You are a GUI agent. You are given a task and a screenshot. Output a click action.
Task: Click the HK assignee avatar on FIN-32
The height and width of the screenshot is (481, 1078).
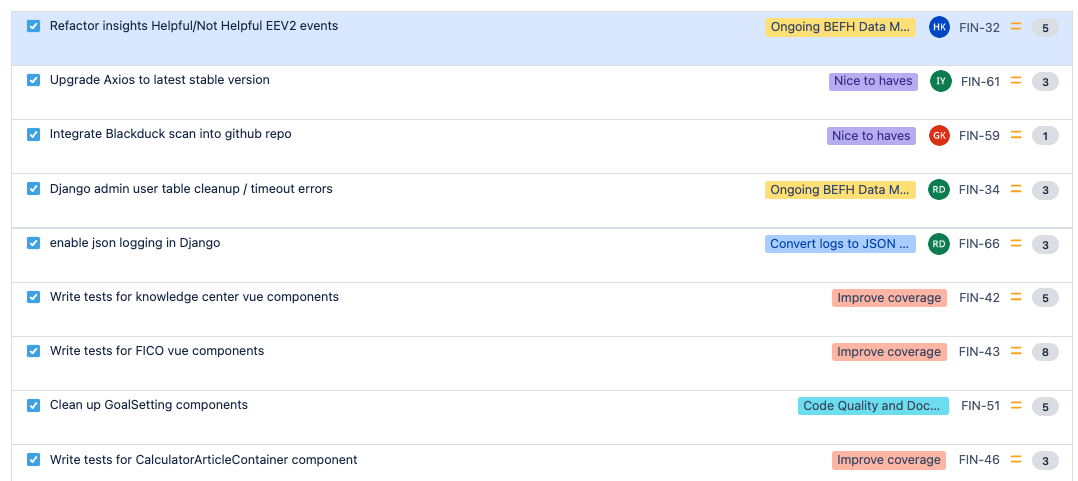coord(939,27)
